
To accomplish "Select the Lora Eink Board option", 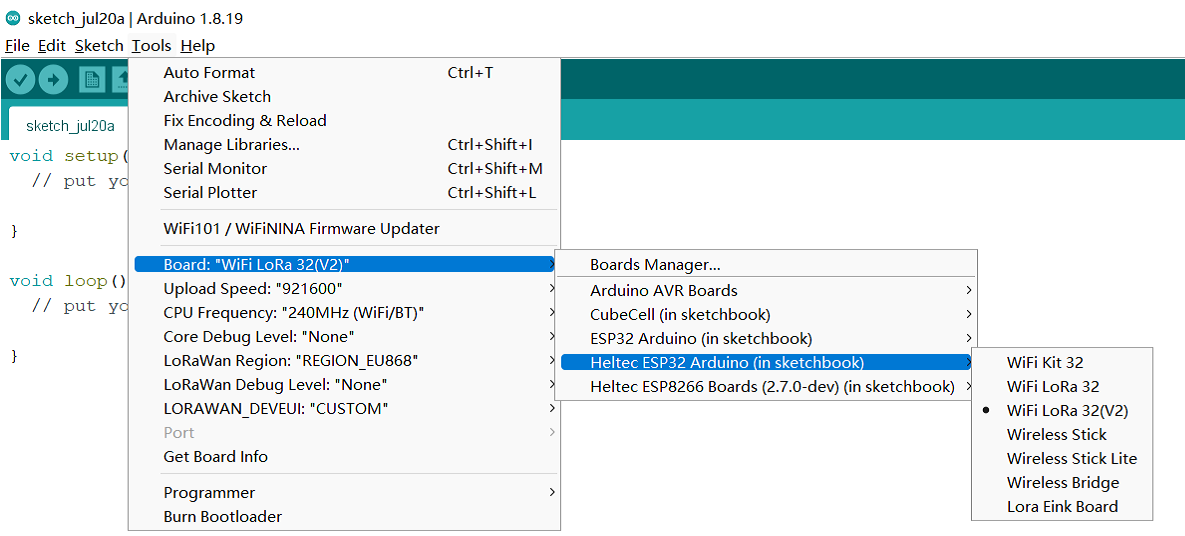I will [1062, 506].
